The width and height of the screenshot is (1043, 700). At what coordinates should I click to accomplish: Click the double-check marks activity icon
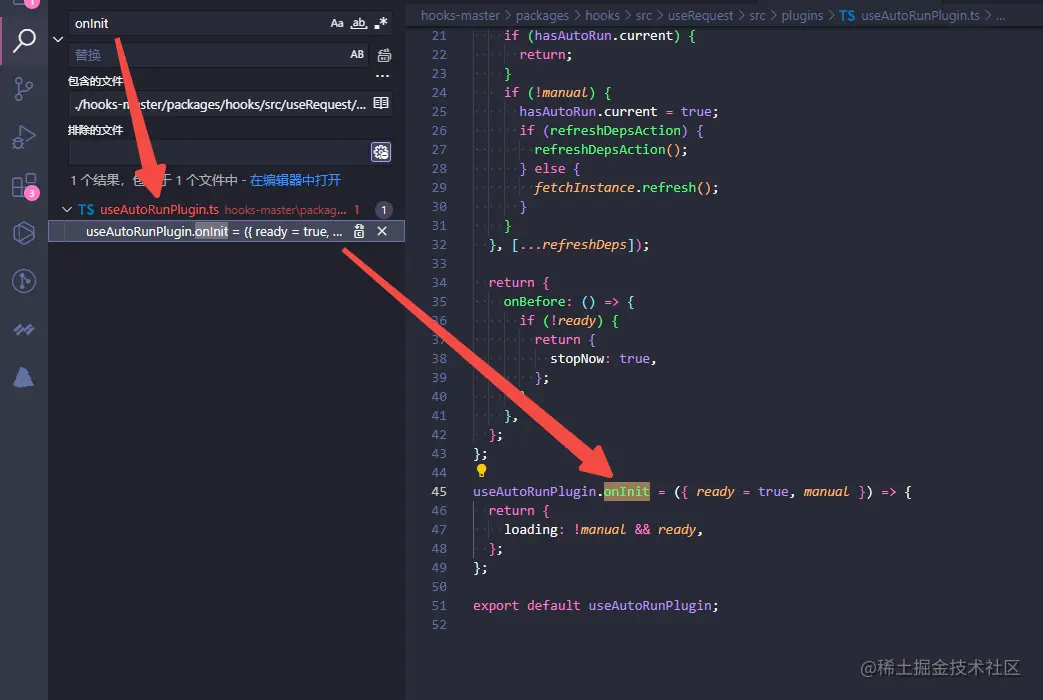tap(24, 329)
